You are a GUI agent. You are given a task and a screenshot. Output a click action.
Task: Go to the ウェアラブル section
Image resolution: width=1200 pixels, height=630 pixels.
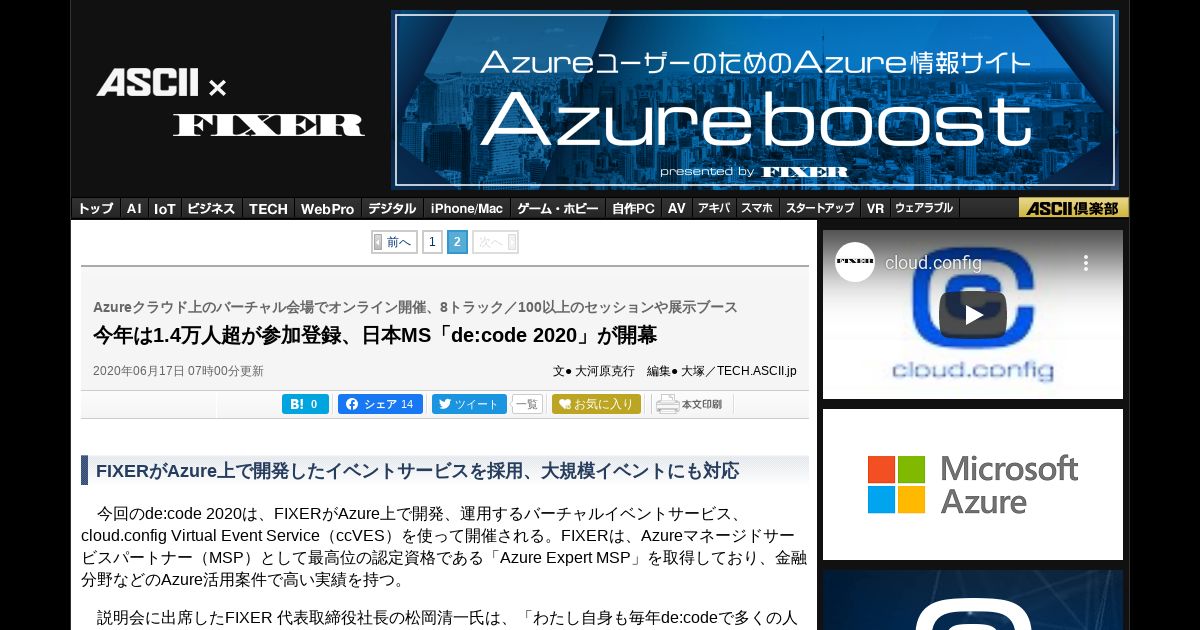point(924,208)
